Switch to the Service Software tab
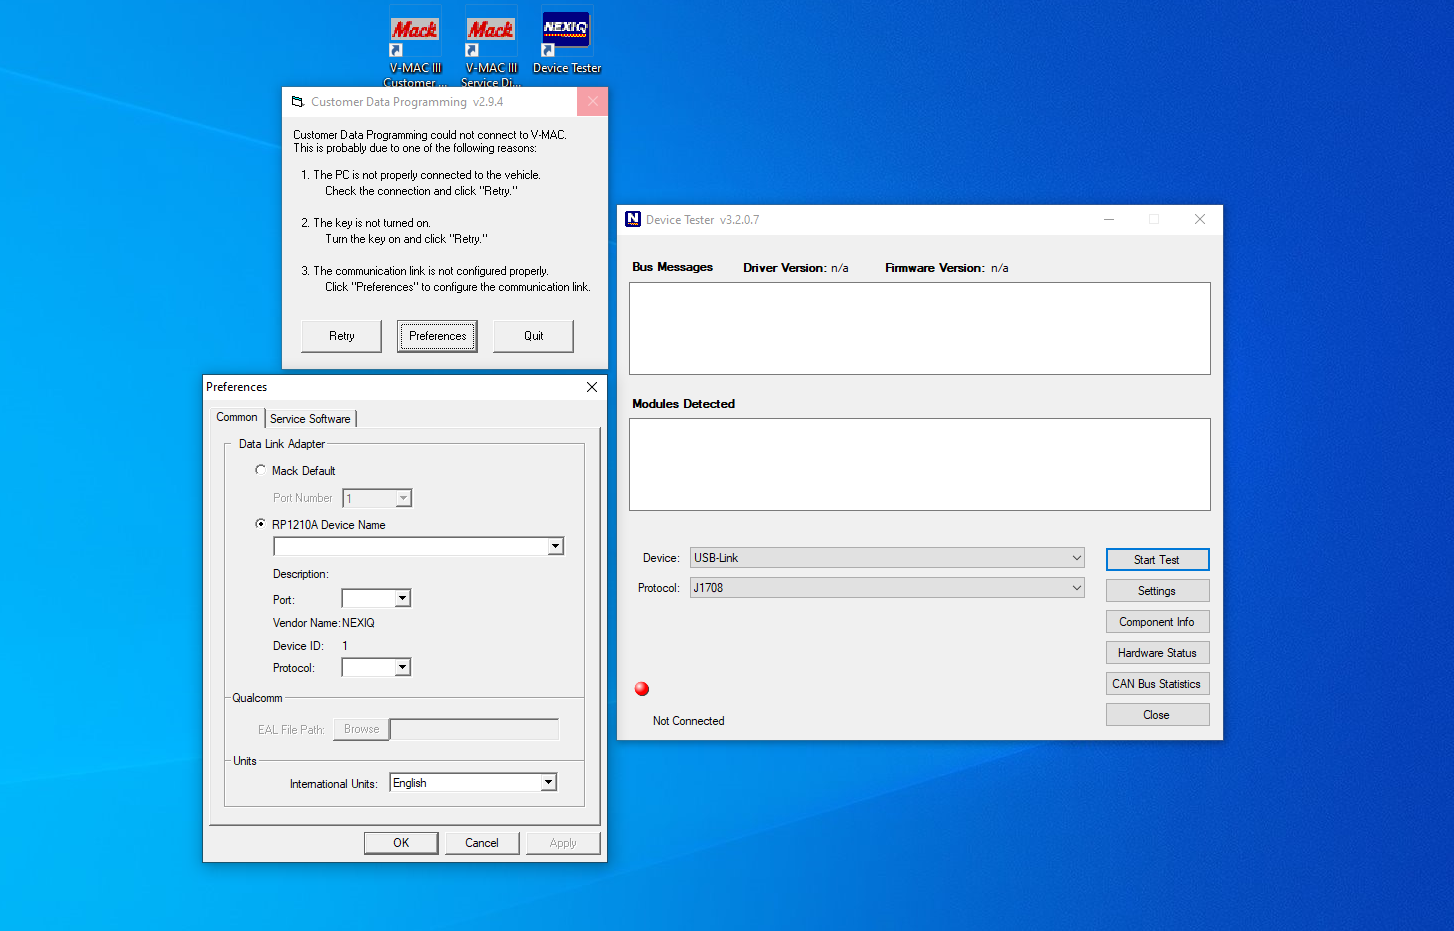The height and width of the screenshot is (931, 1454). (x=310, y=418)
